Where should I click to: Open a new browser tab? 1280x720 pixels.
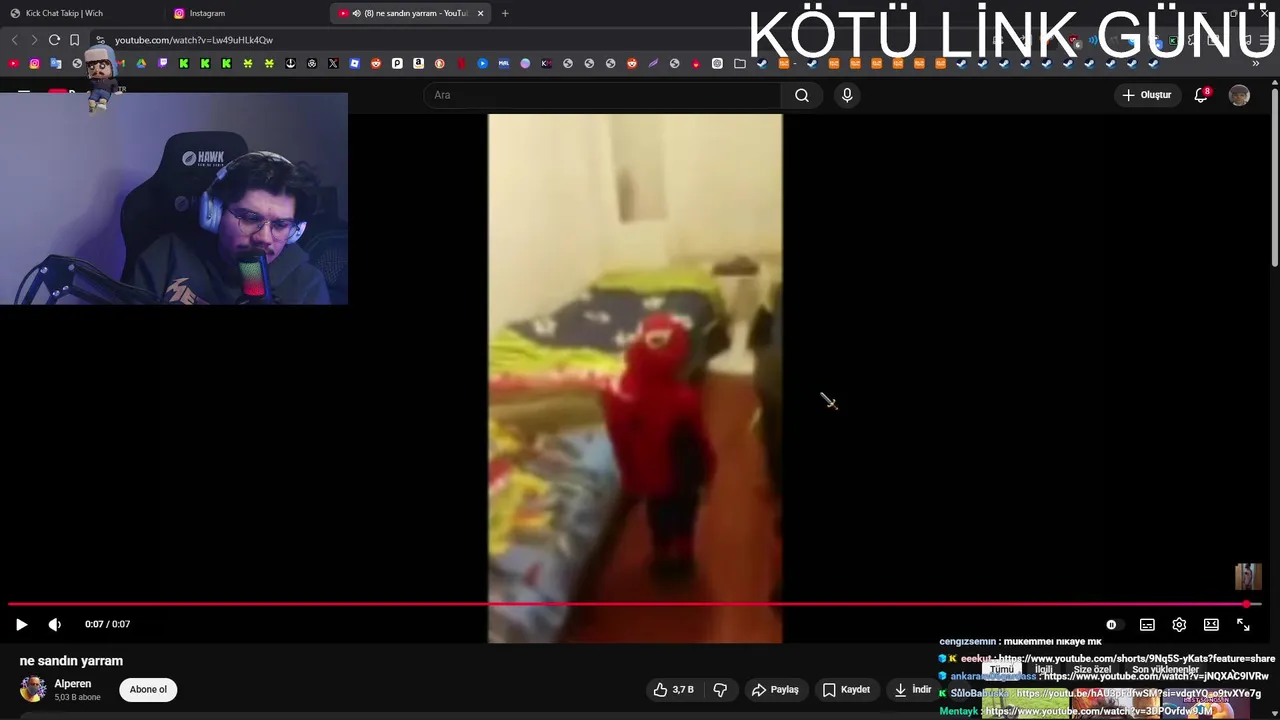click(x=505, y=13)
